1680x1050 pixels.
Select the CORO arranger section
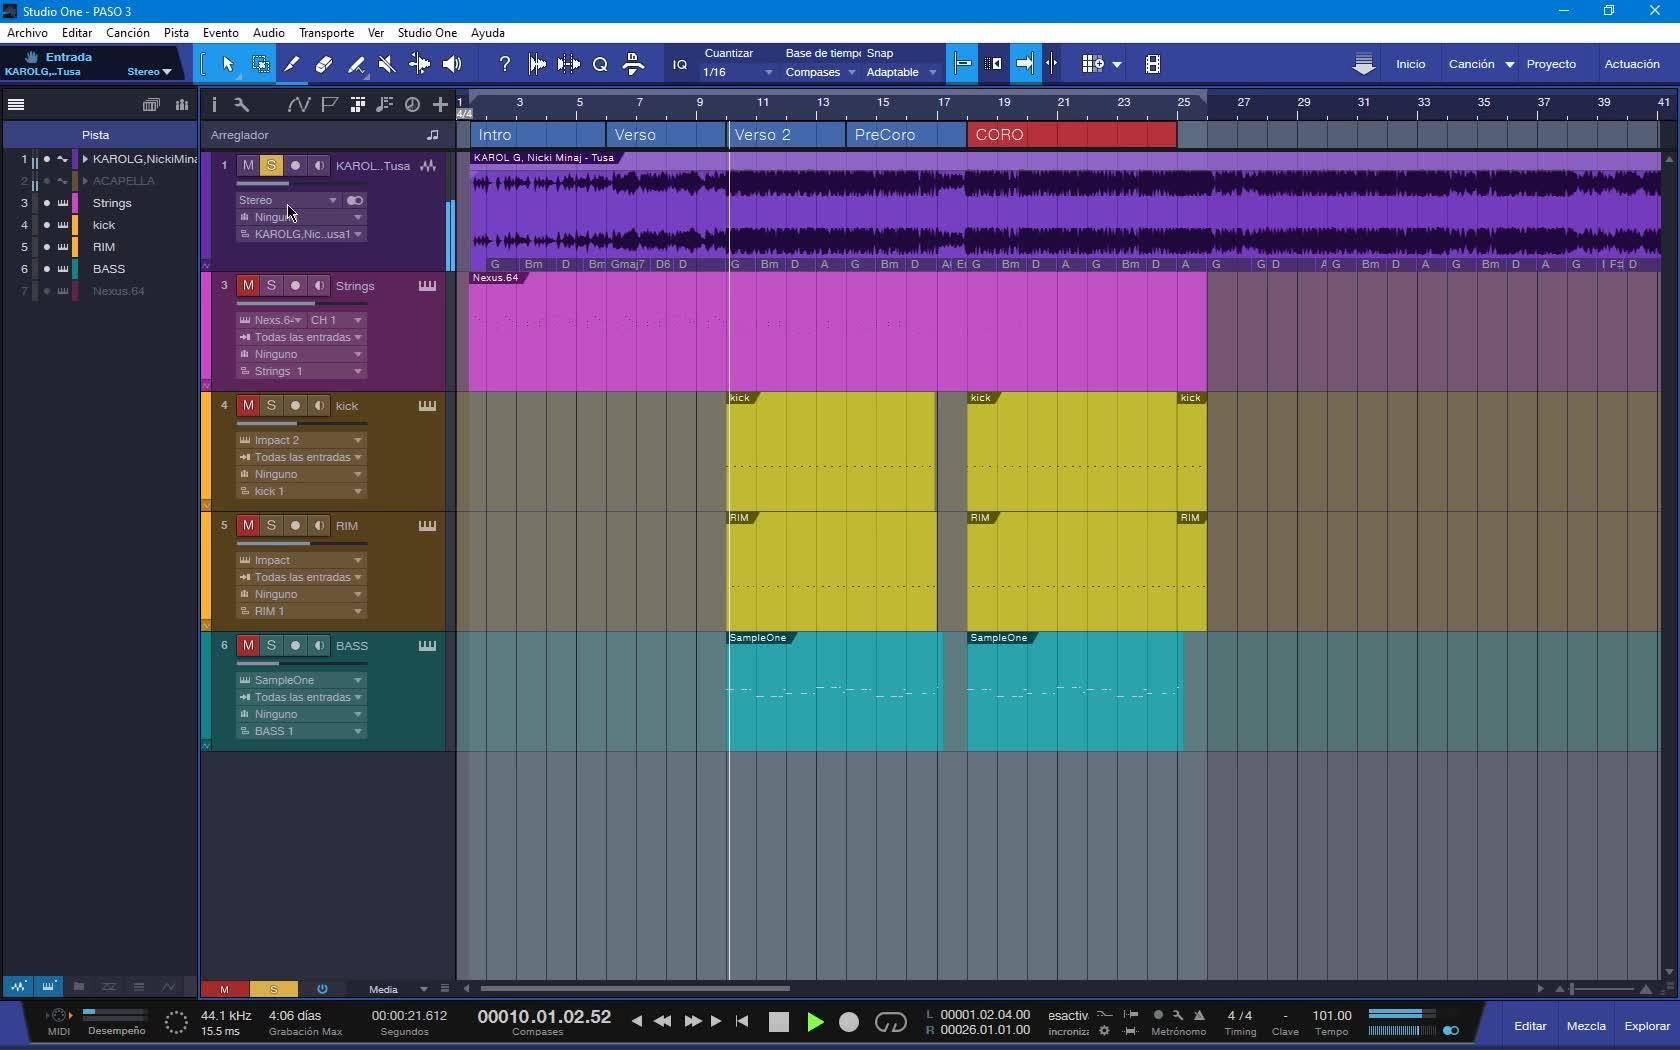pos(1072,135)
